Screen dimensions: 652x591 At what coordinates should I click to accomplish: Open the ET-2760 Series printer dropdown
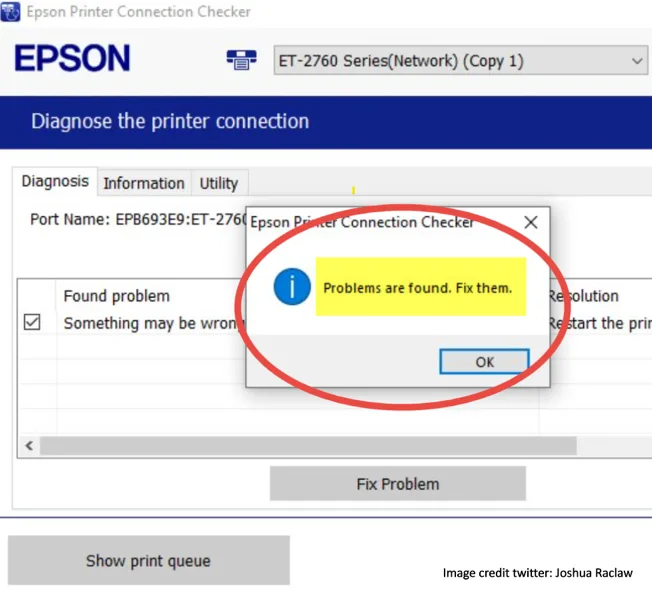click(x=460, y=60)
